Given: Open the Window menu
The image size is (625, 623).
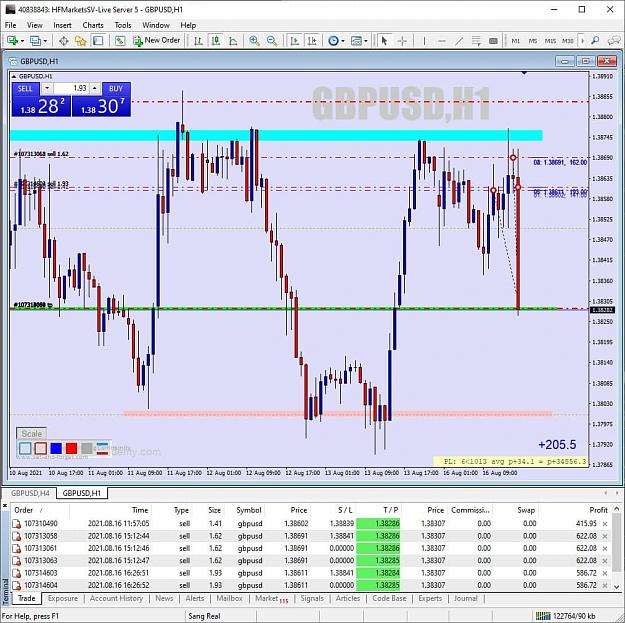Looking at the screenshot, I should (156, 25).
